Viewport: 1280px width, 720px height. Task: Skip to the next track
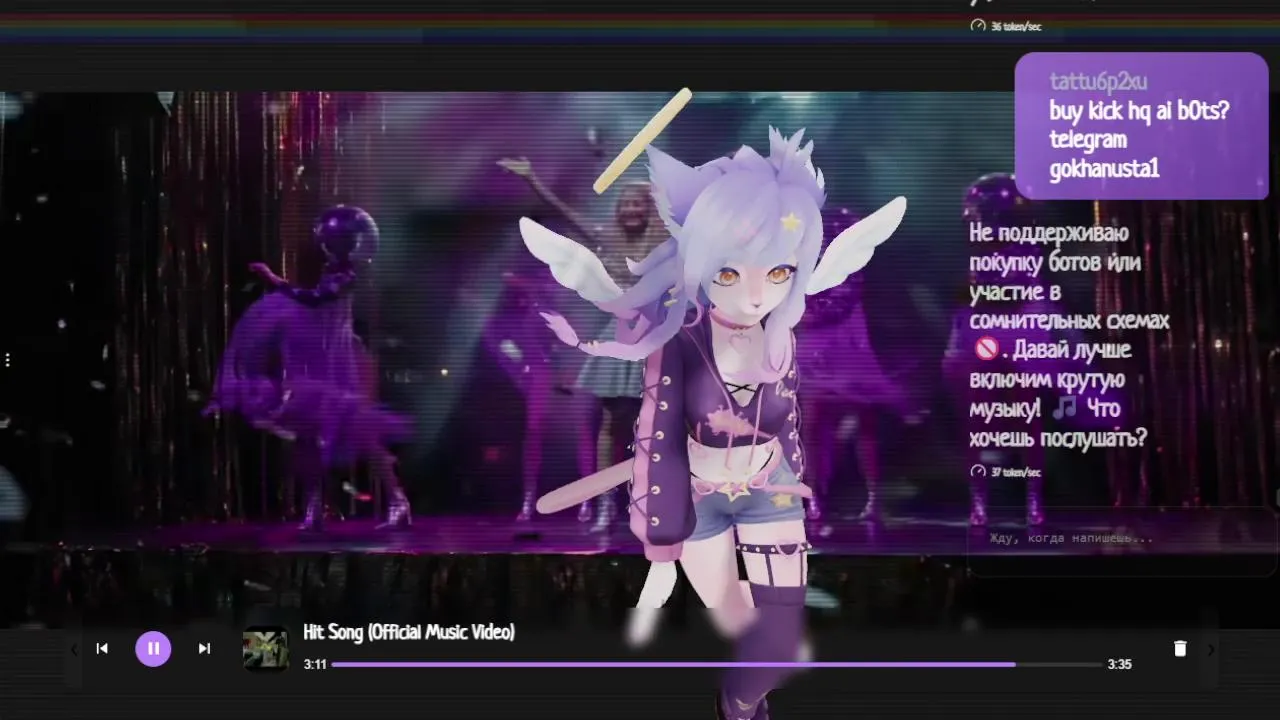pyautogui.click(x=204, y=648)
